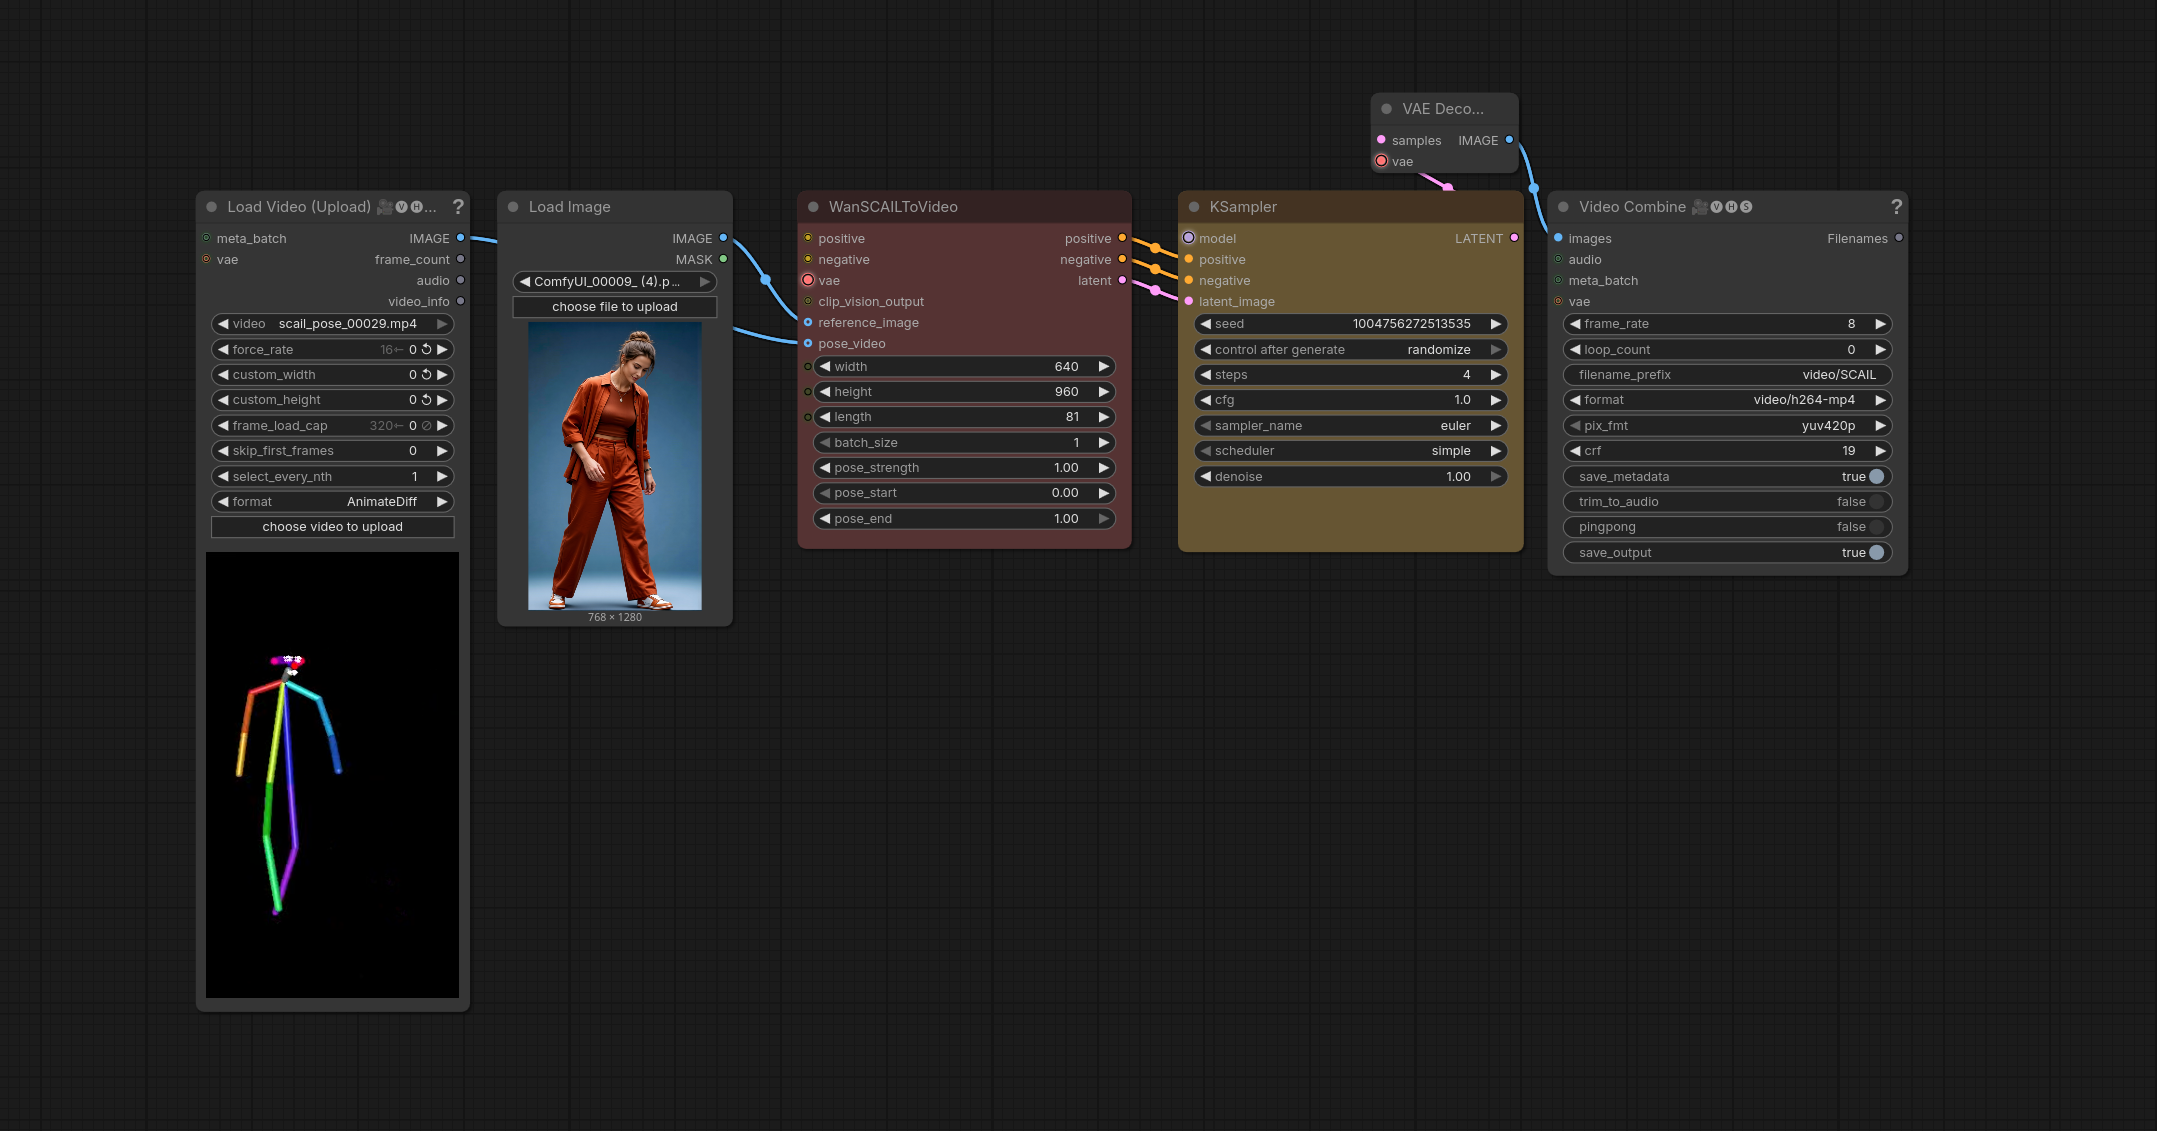Increase length with right arrow
Screen dimensions: 2157x1131
(1104, 417)
